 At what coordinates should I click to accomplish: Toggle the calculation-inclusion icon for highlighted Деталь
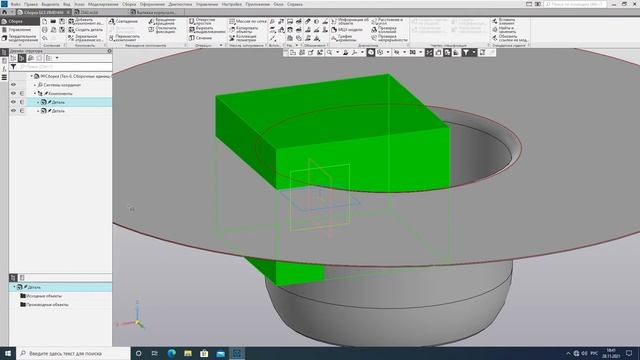point(22,102)
